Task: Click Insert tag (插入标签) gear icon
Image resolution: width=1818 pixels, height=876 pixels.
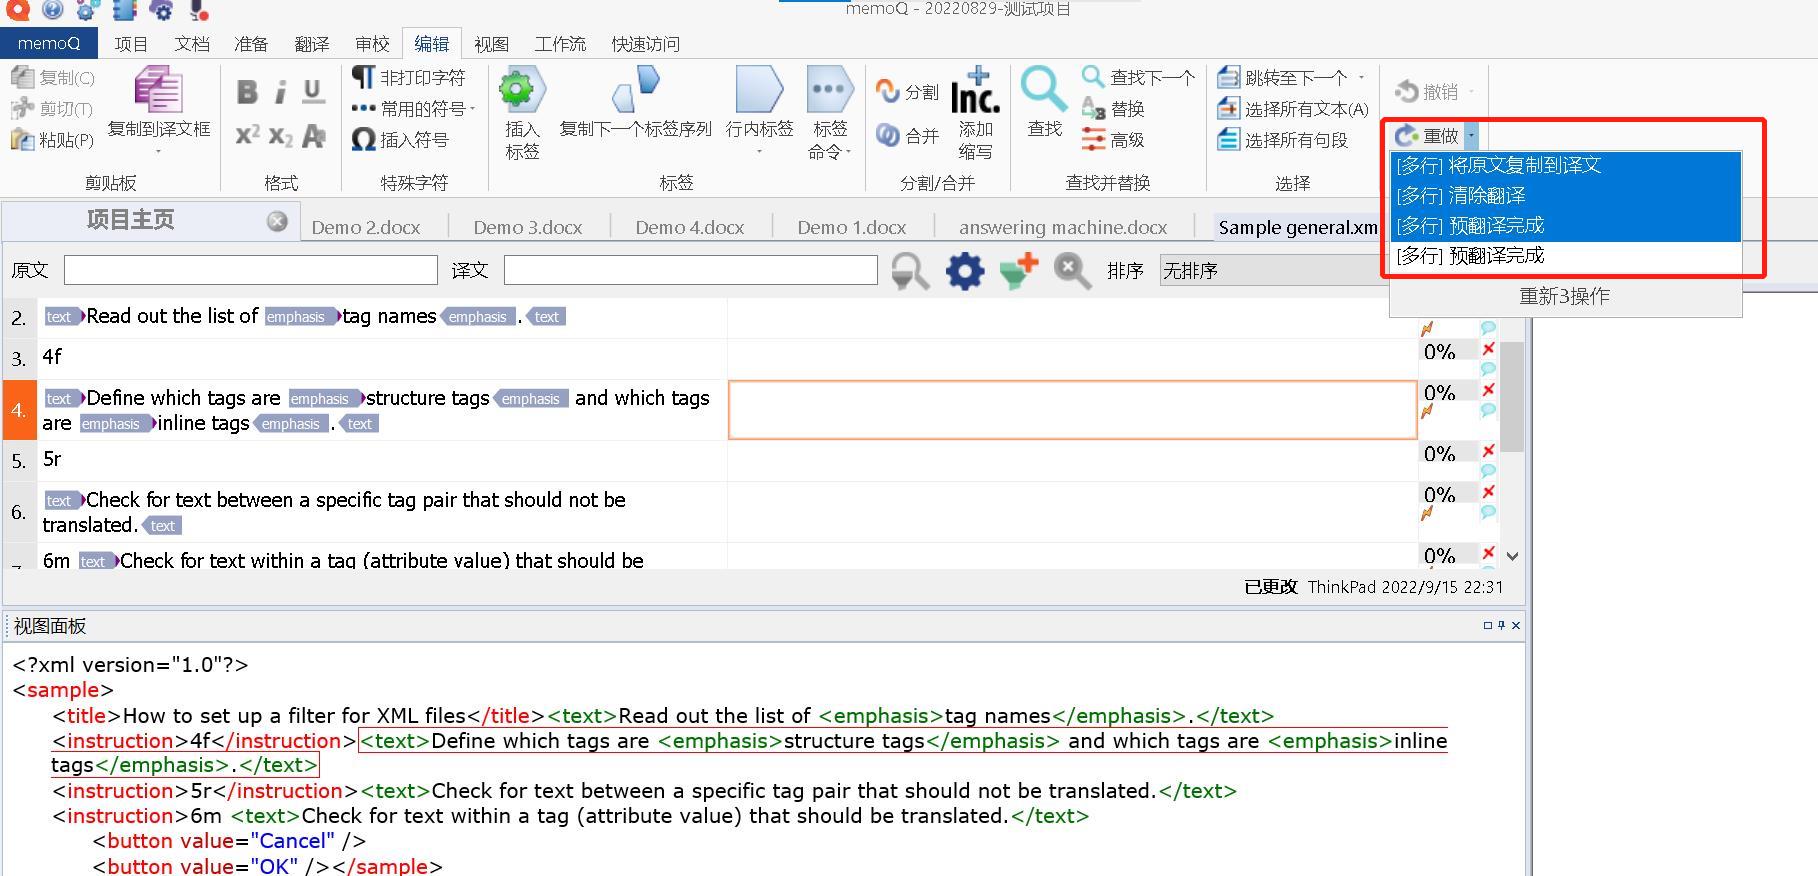Action: [x=522, y=90]
